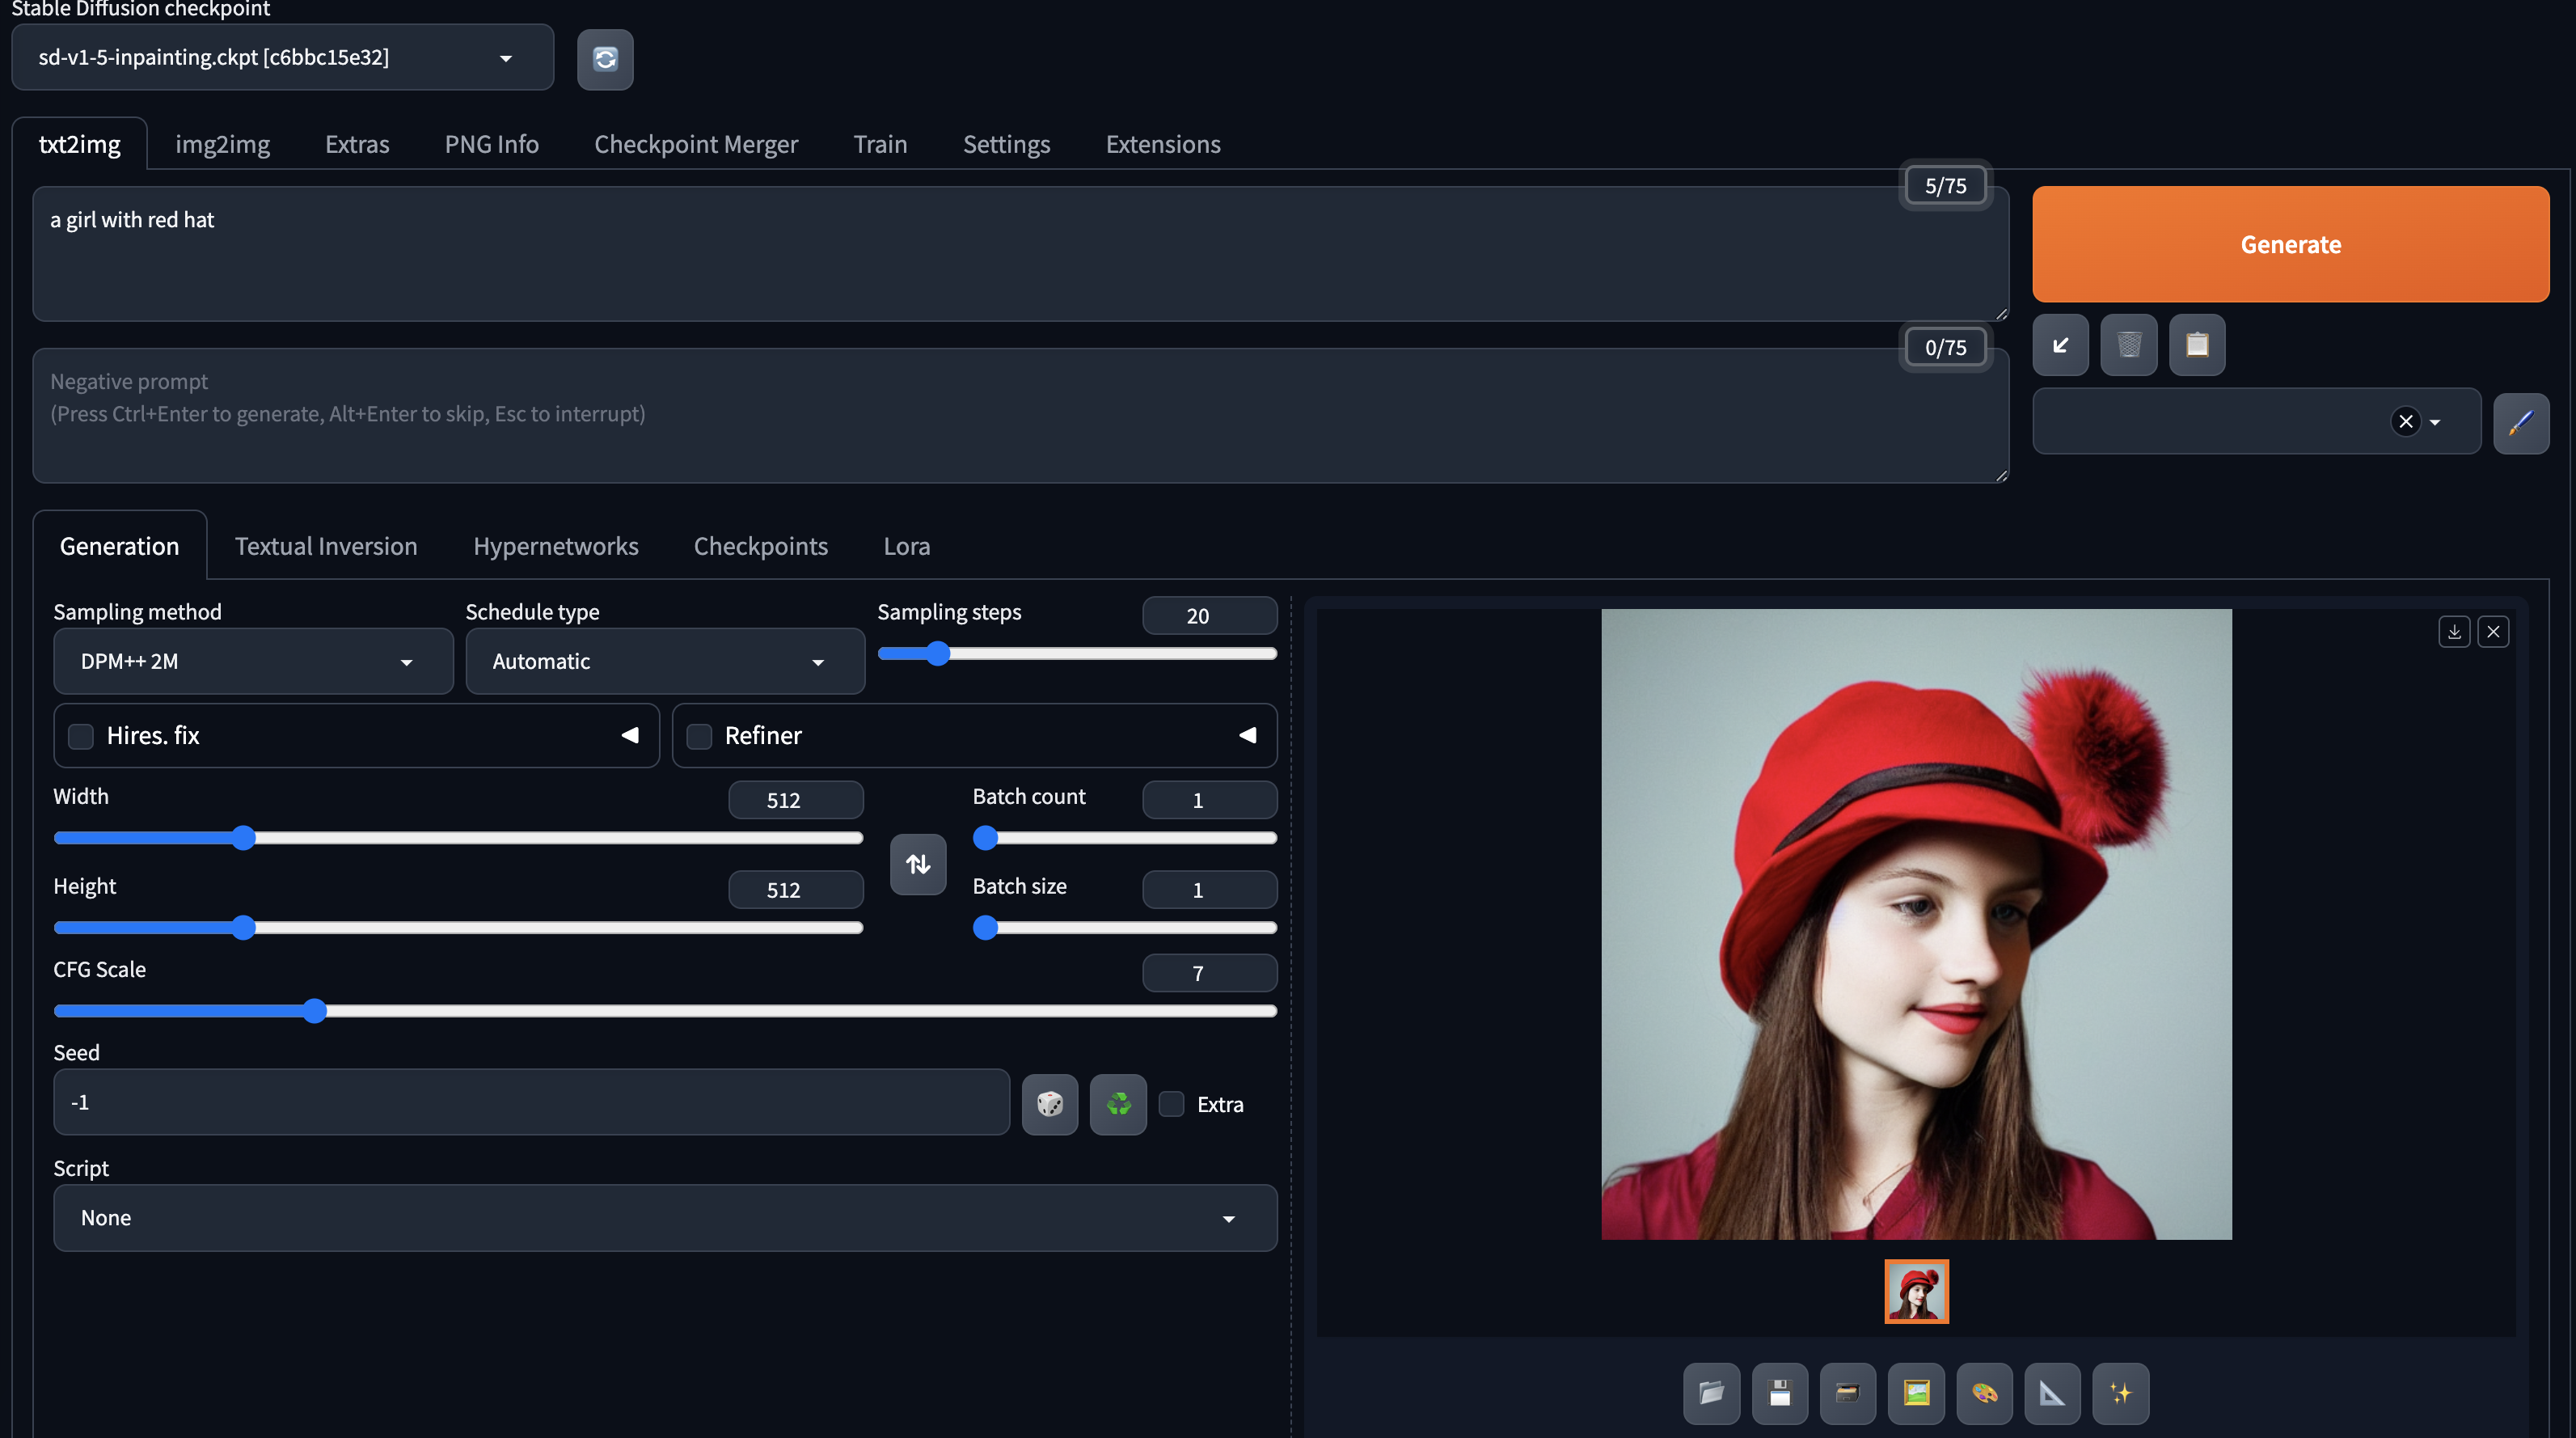
Task: Enable the Hires. fix checkbox
Action: tap(81, 736)
